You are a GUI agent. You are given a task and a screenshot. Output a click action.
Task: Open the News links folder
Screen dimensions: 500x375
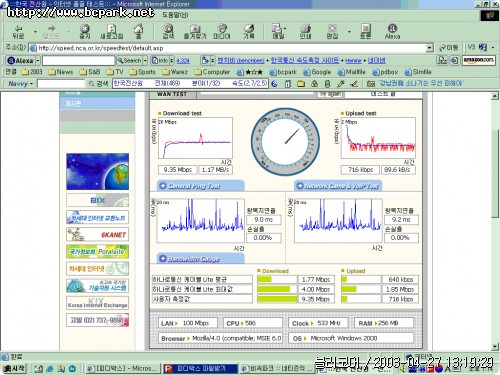60,72
